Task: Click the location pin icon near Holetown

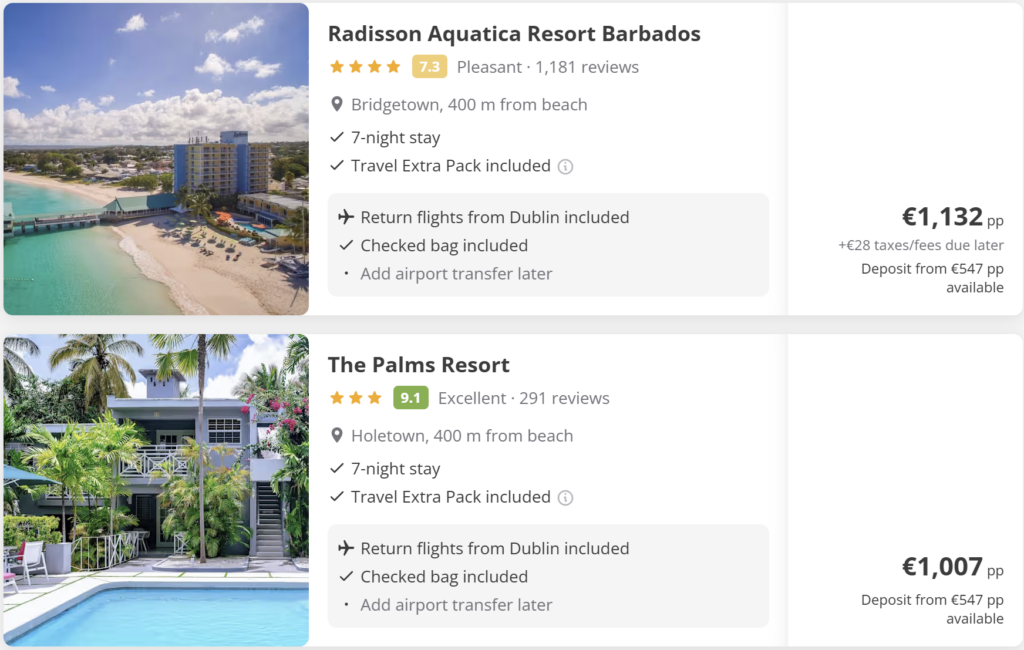Action: (x=337, y=436)
